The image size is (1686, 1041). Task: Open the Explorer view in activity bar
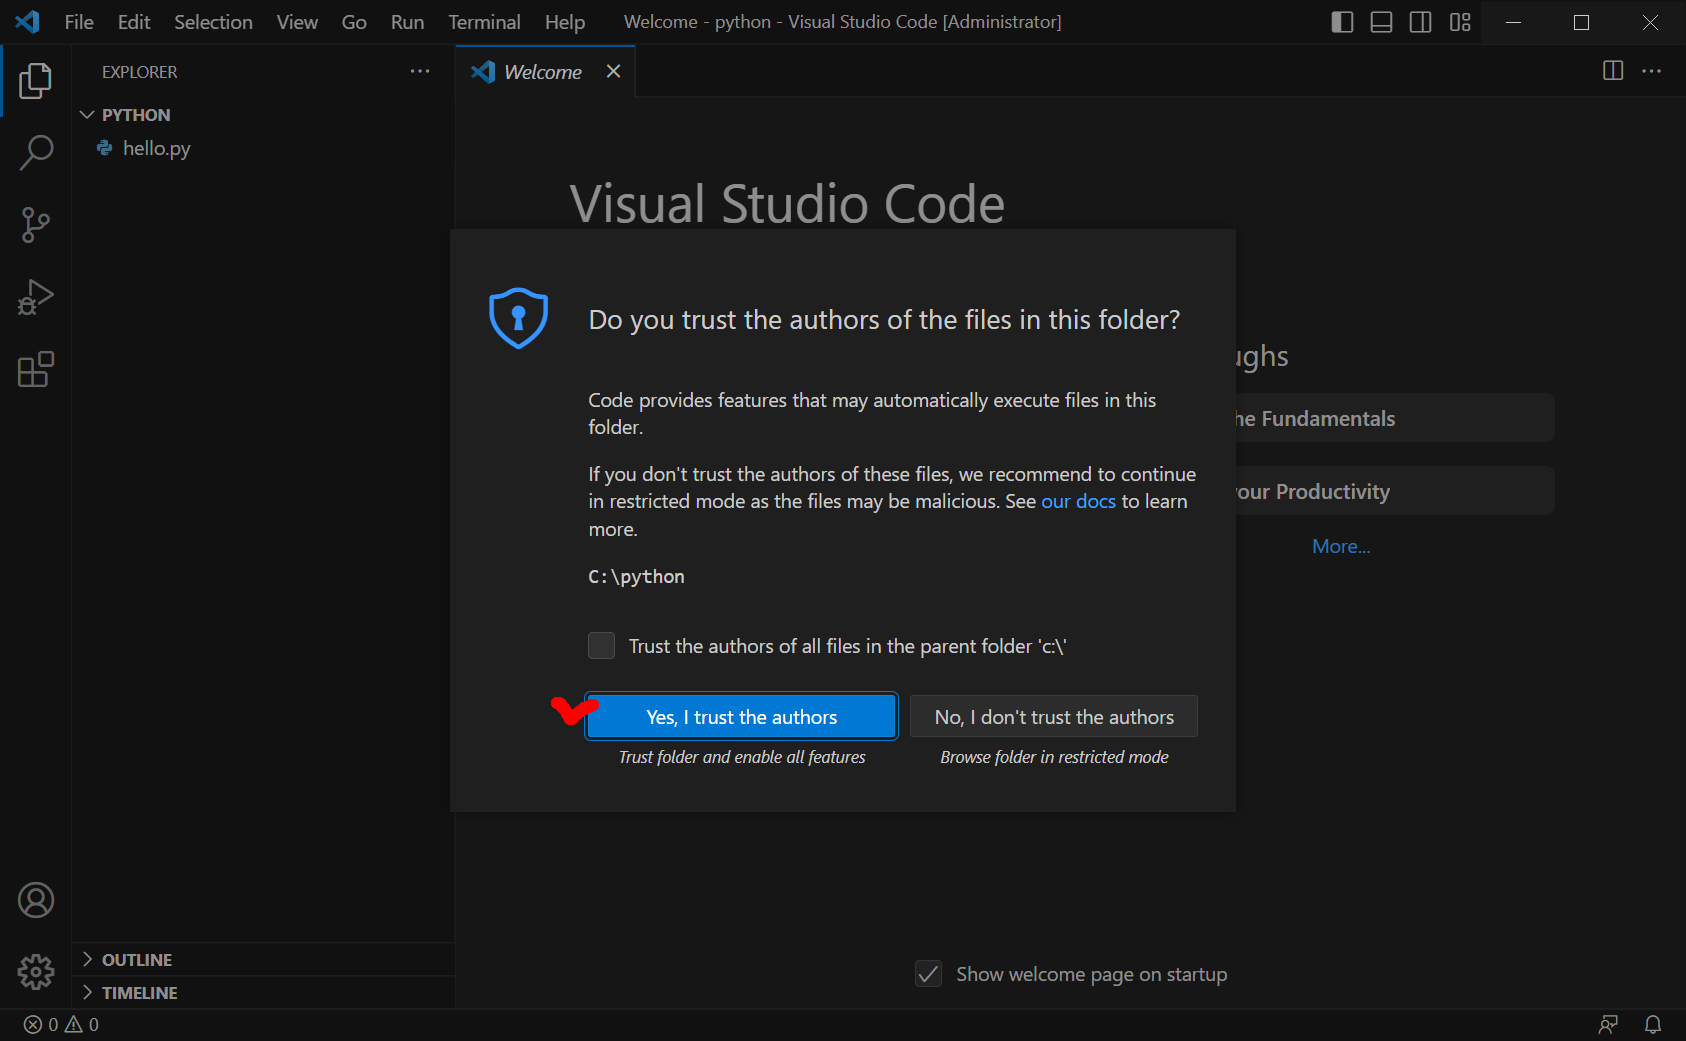pyautogui.click(x=35, y=81)
